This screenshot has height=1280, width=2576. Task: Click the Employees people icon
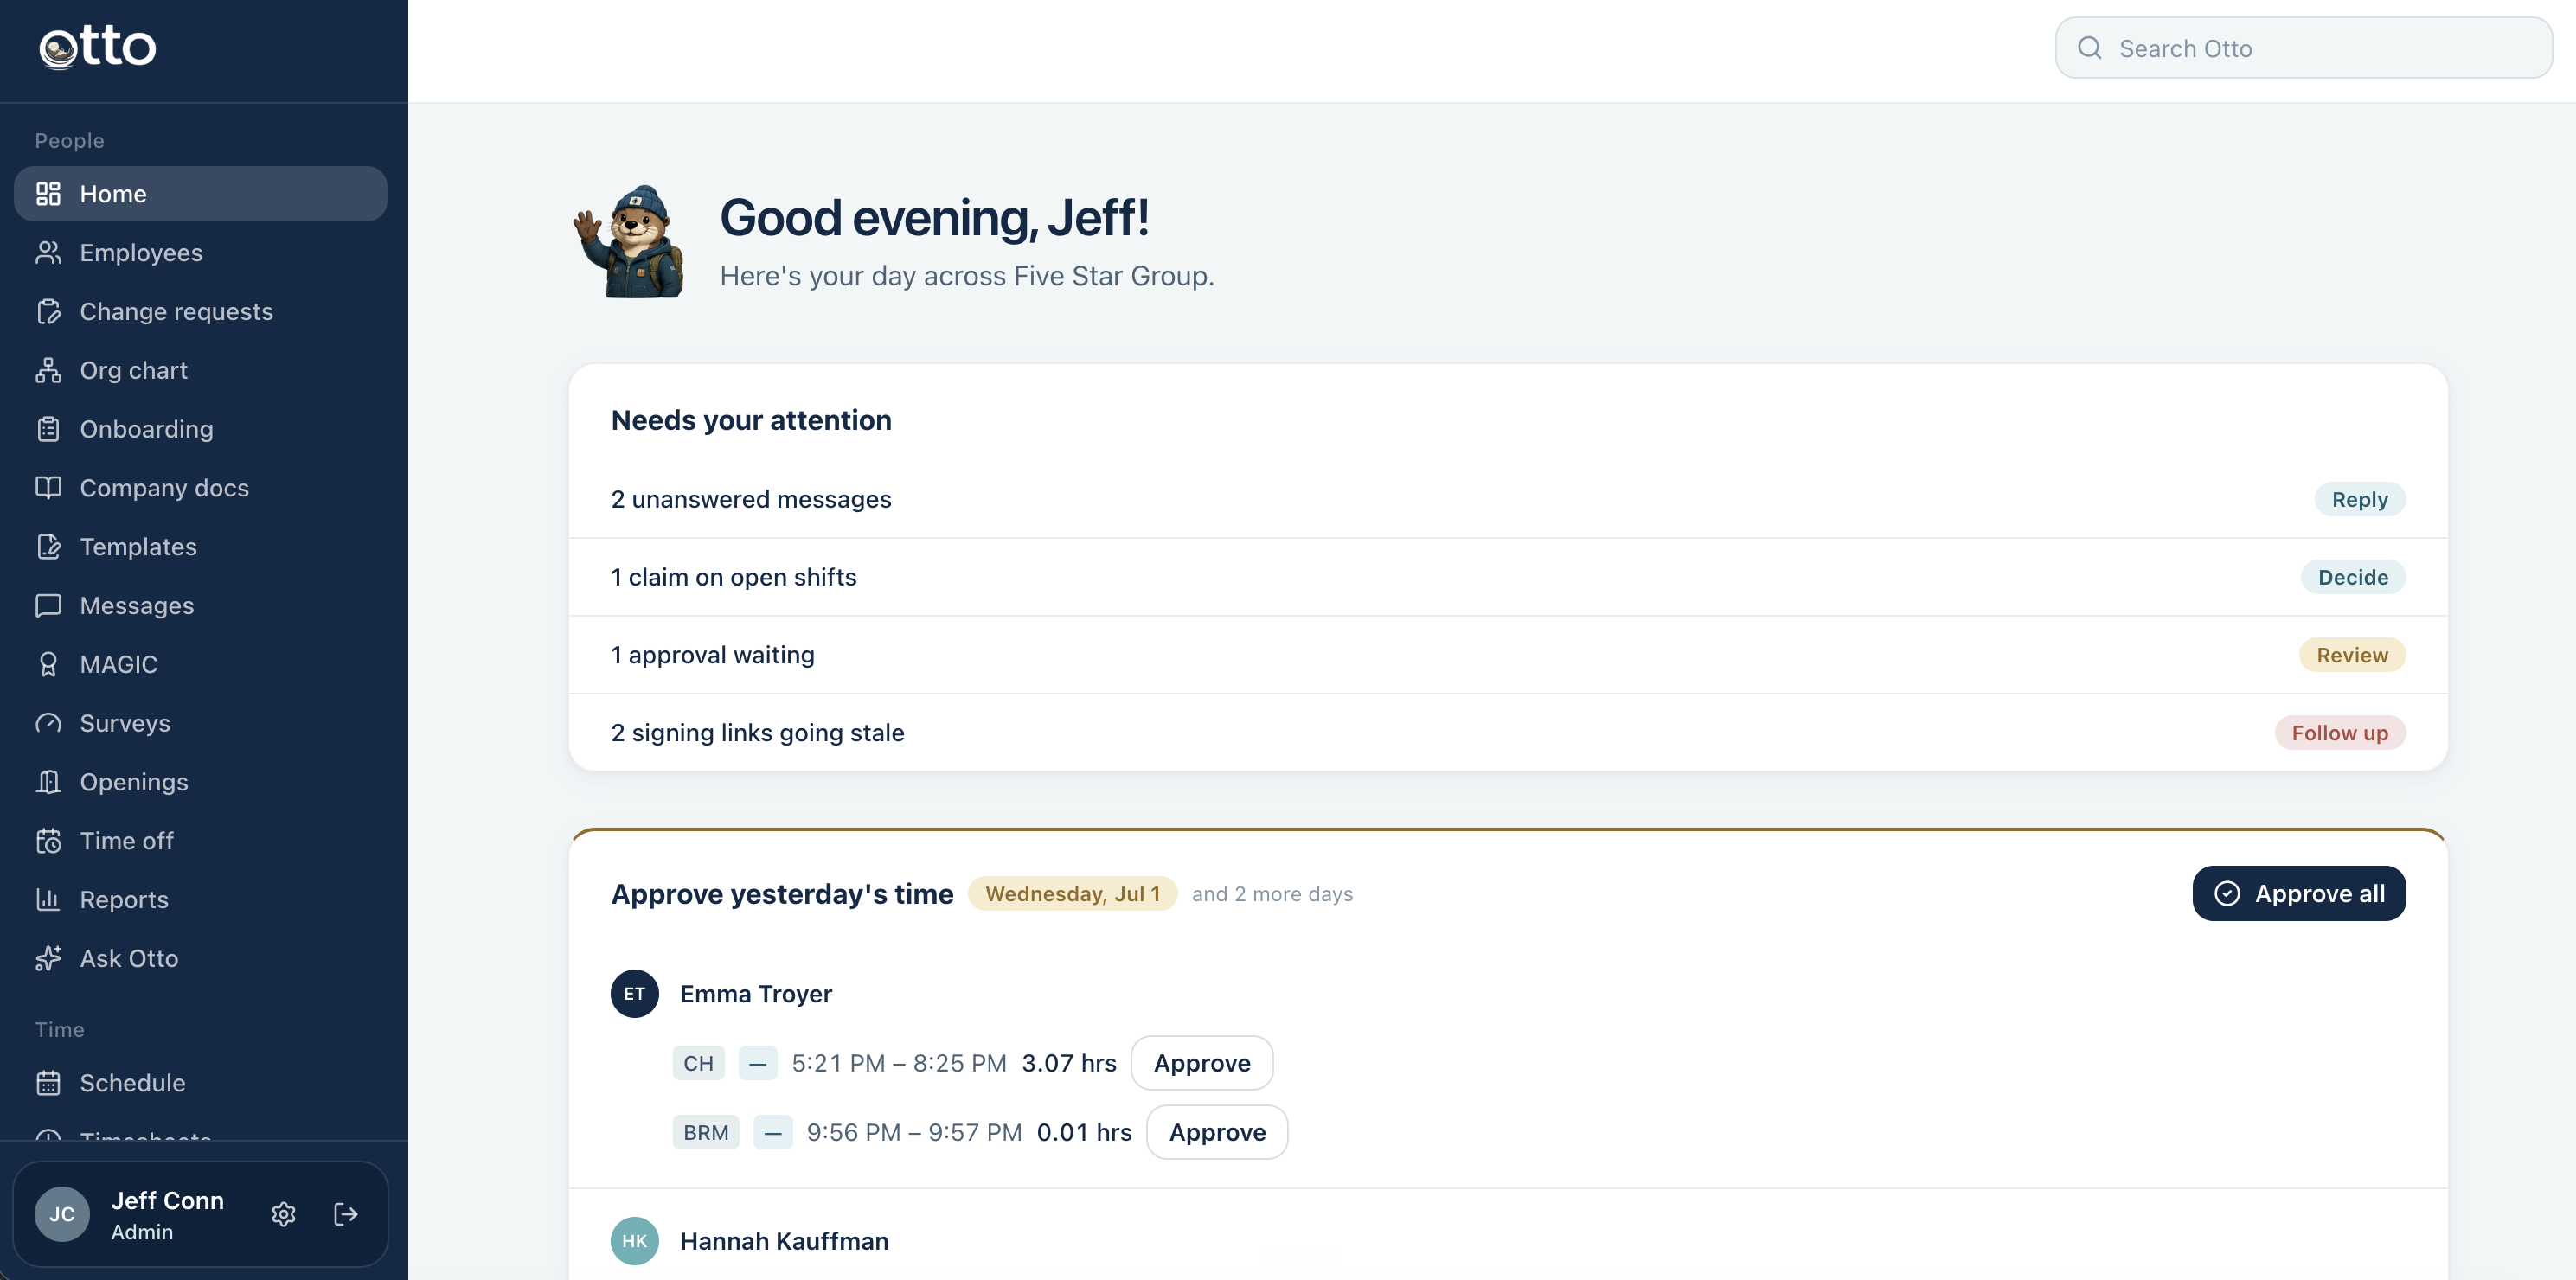(48, 253)
